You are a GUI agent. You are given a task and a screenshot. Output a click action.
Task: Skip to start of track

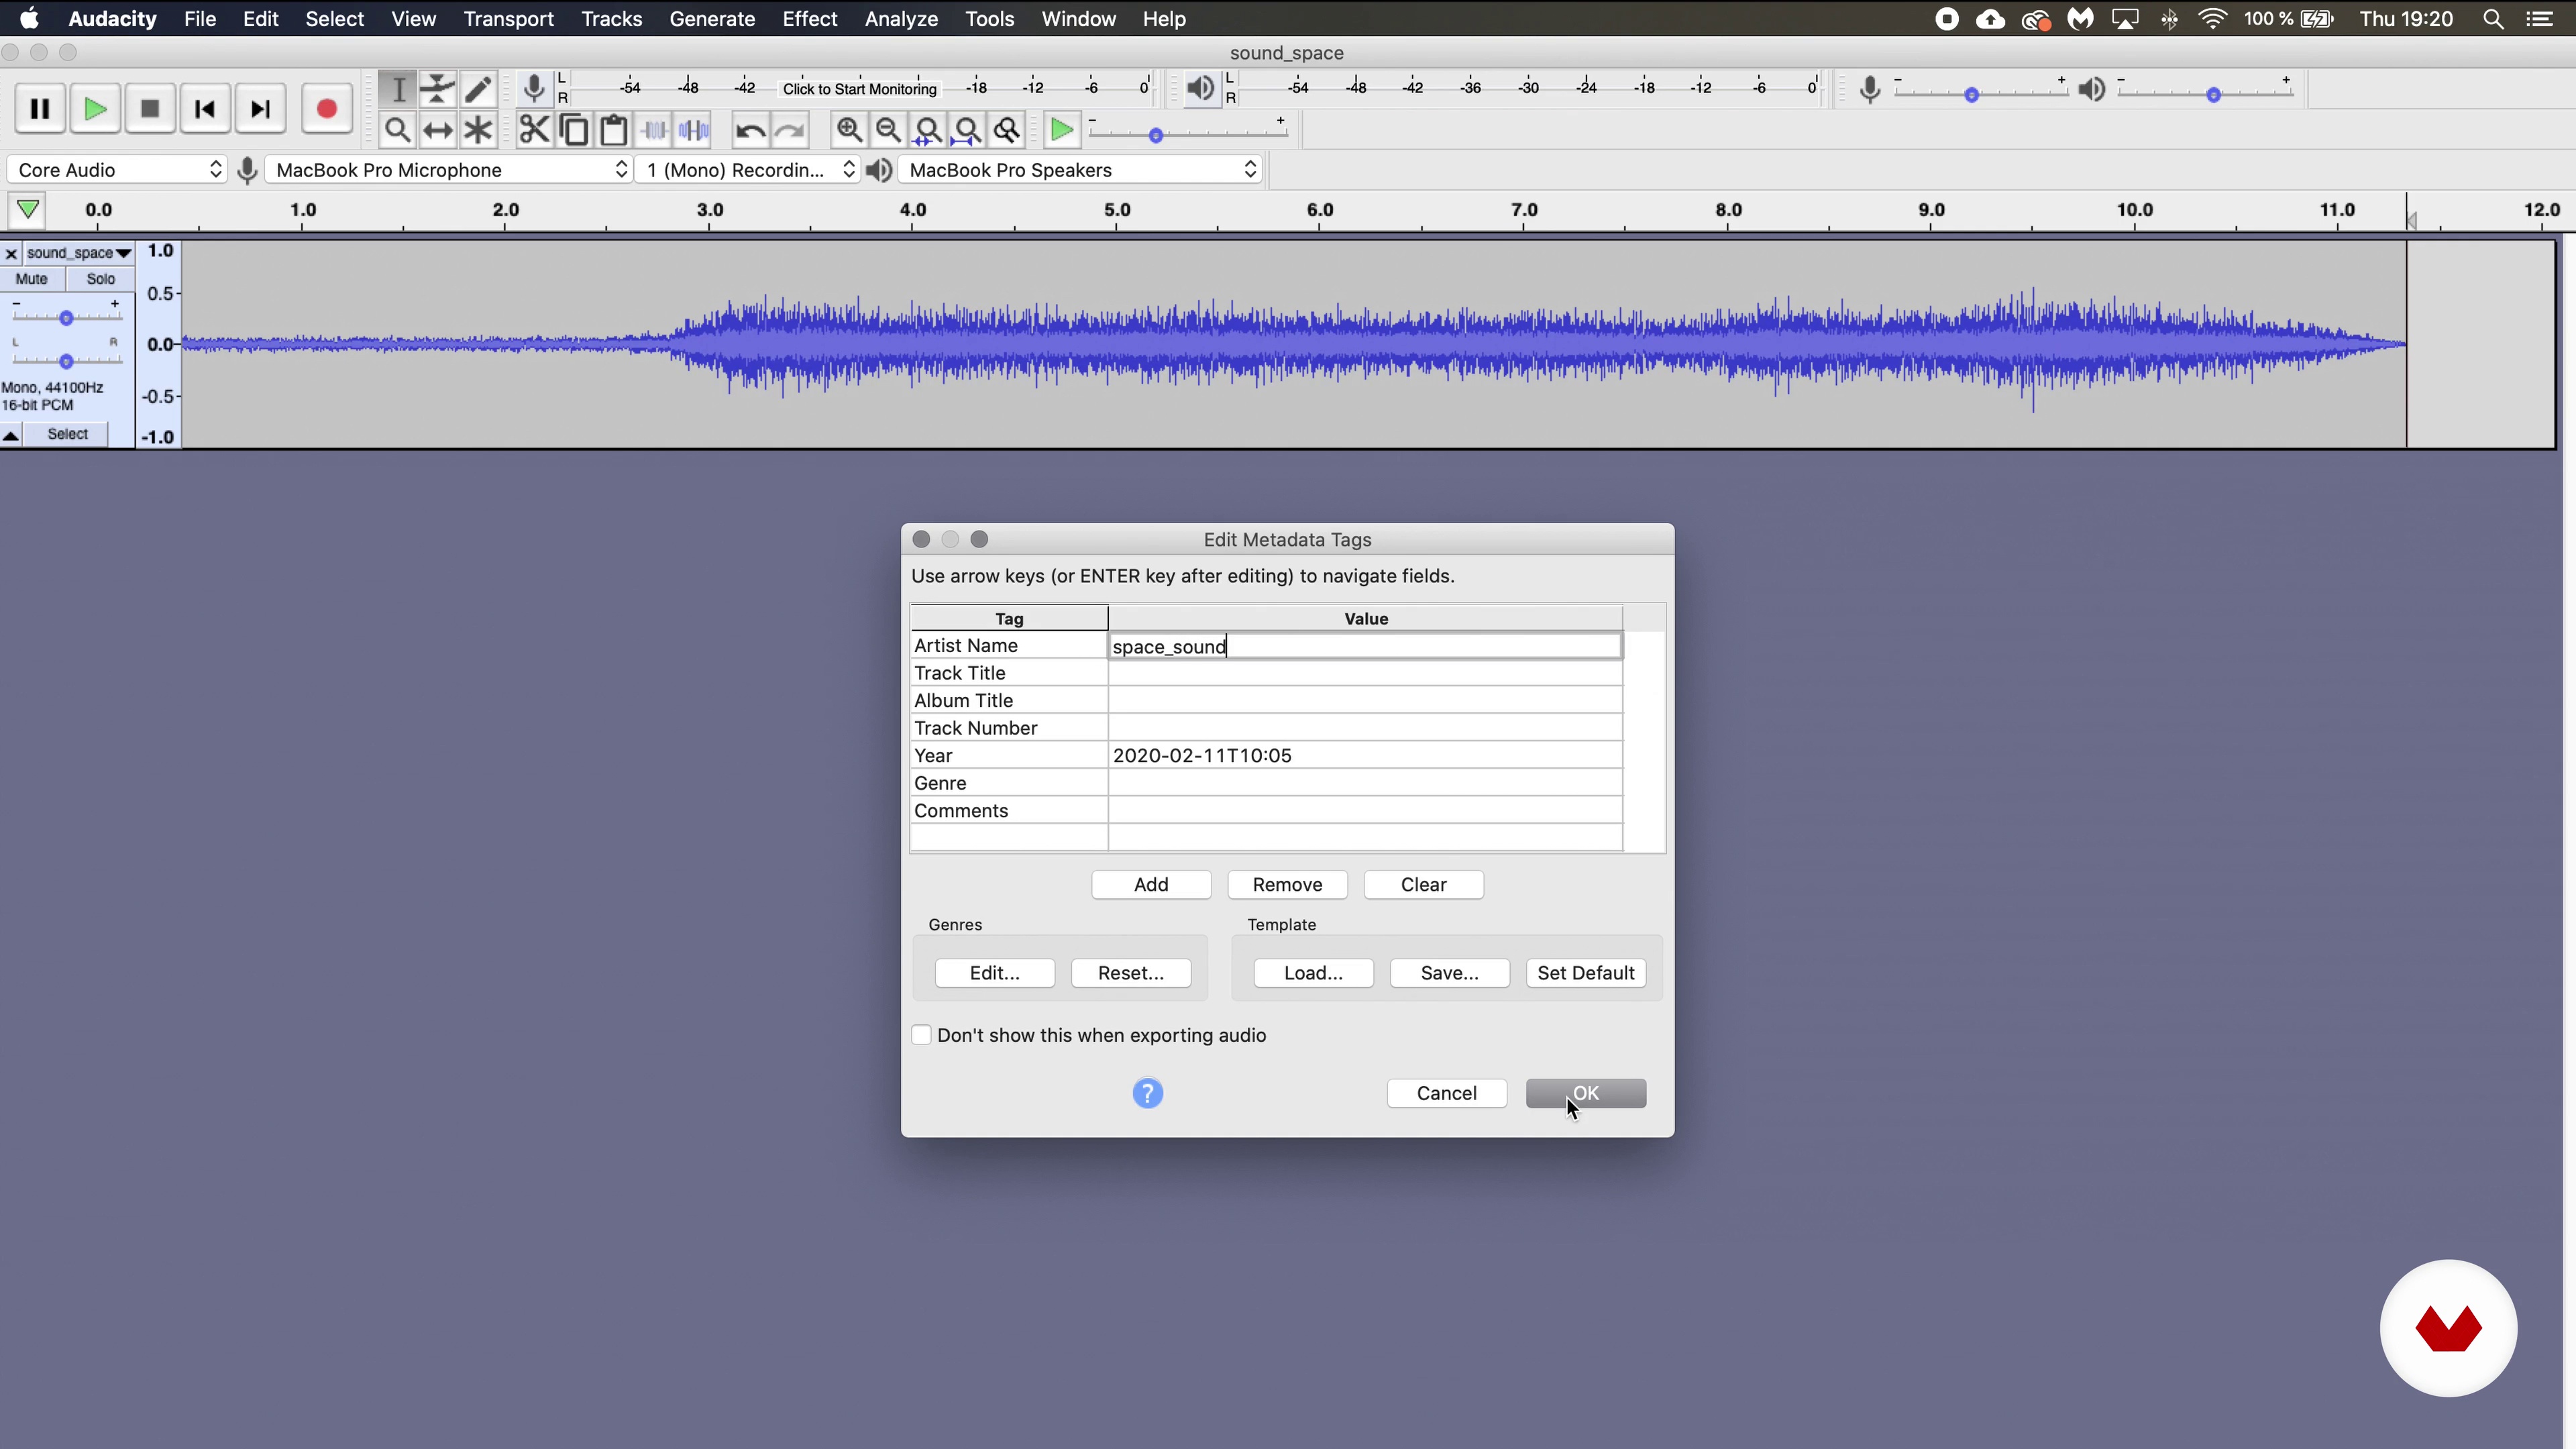pos(205,109)
